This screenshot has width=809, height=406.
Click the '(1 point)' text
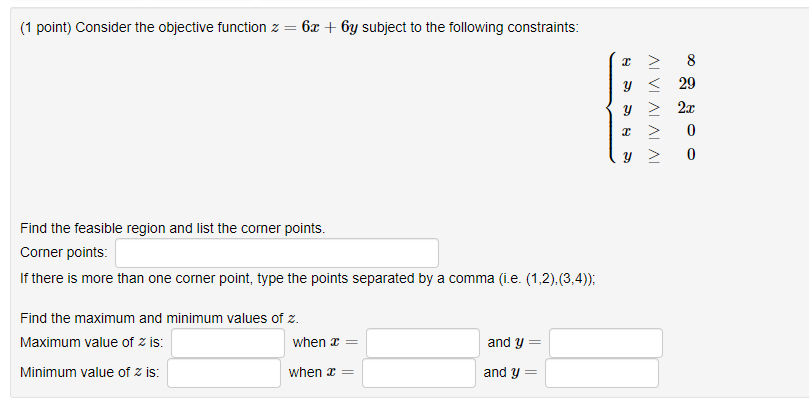45,27
